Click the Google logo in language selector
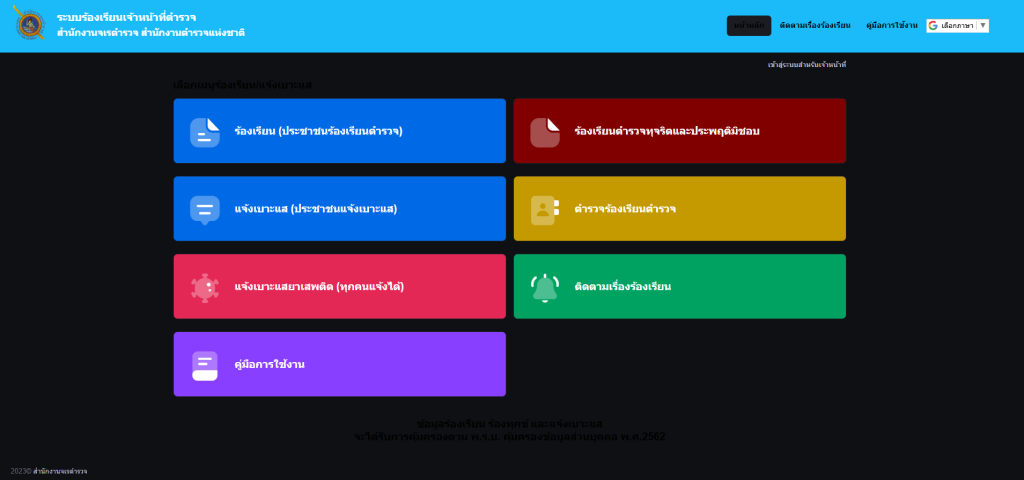 933,25
